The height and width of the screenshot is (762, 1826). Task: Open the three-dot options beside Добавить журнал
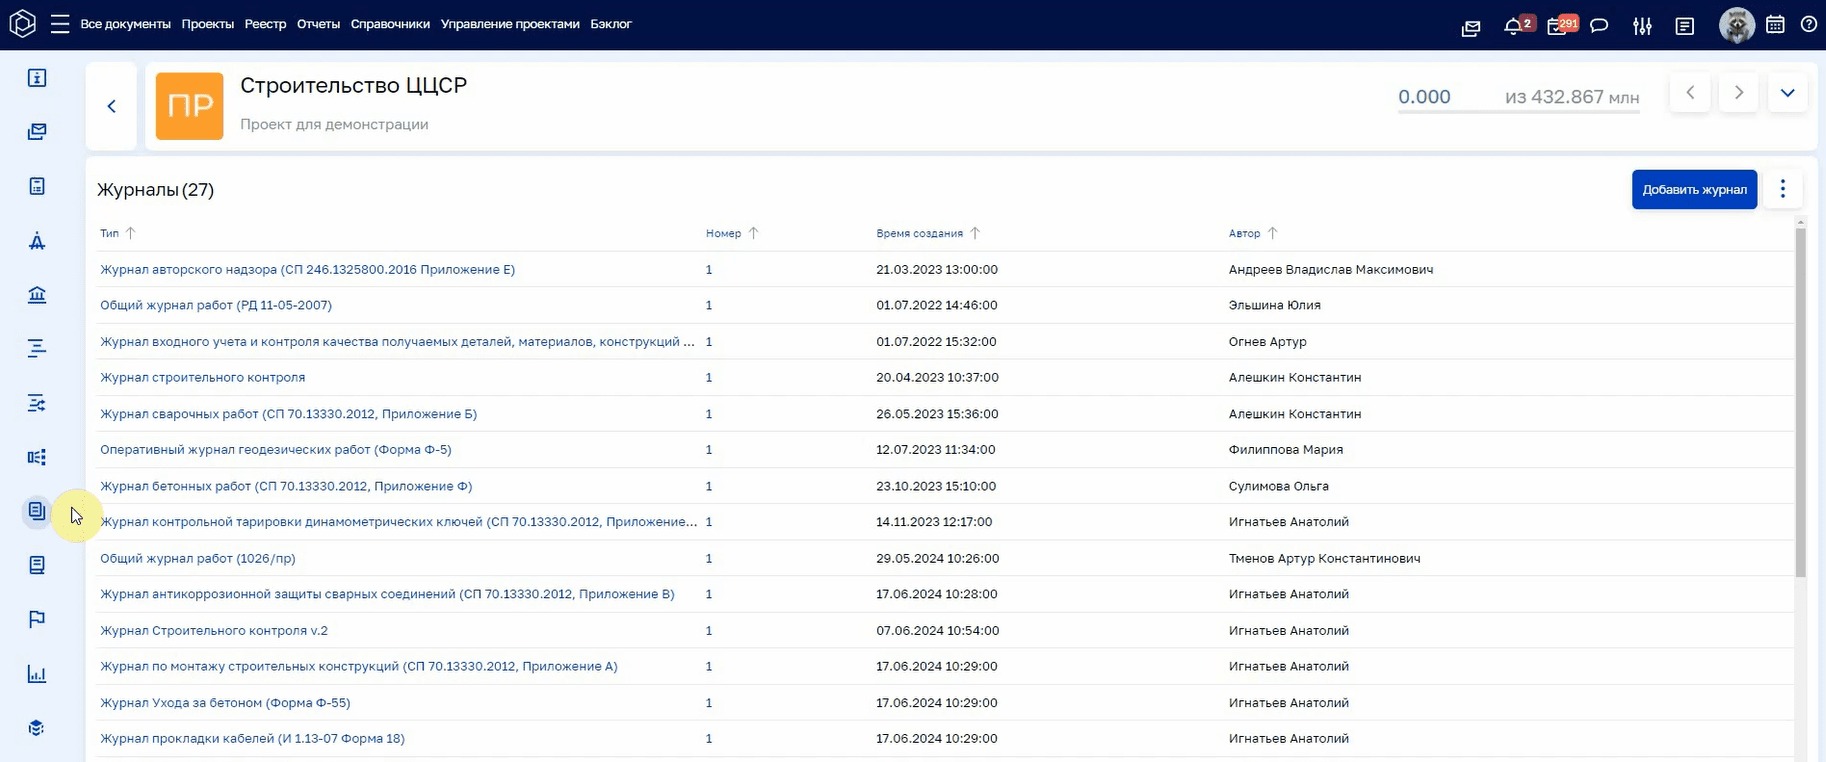1782,189
